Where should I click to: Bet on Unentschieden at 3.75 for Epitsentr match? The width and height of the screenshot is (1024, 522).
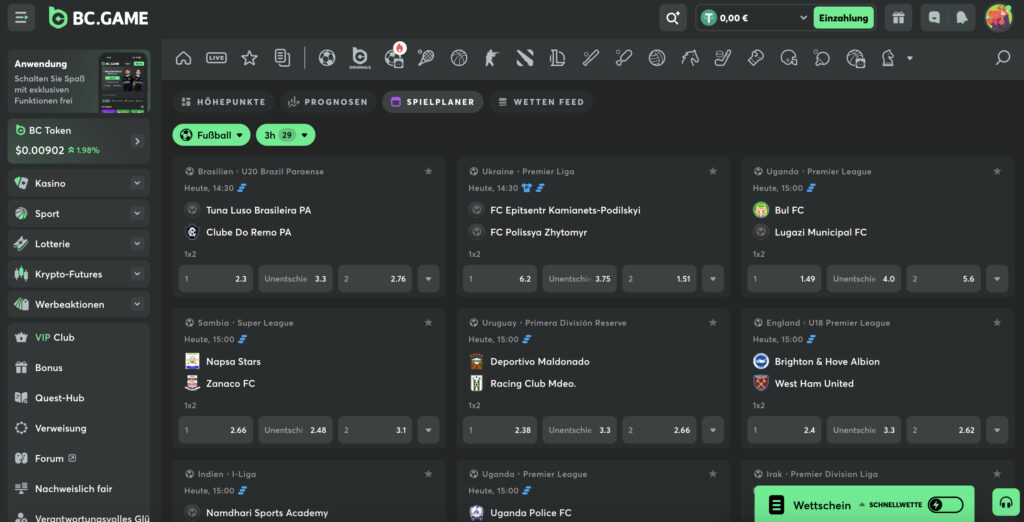coord(579,279)
